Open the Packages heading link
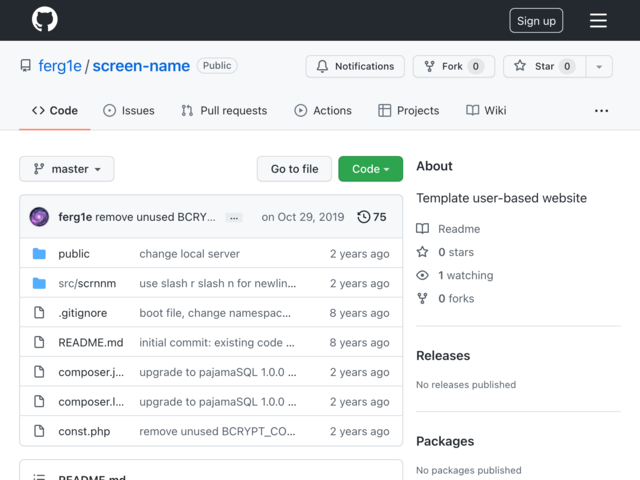640x480 pixels. pos(445,441)
